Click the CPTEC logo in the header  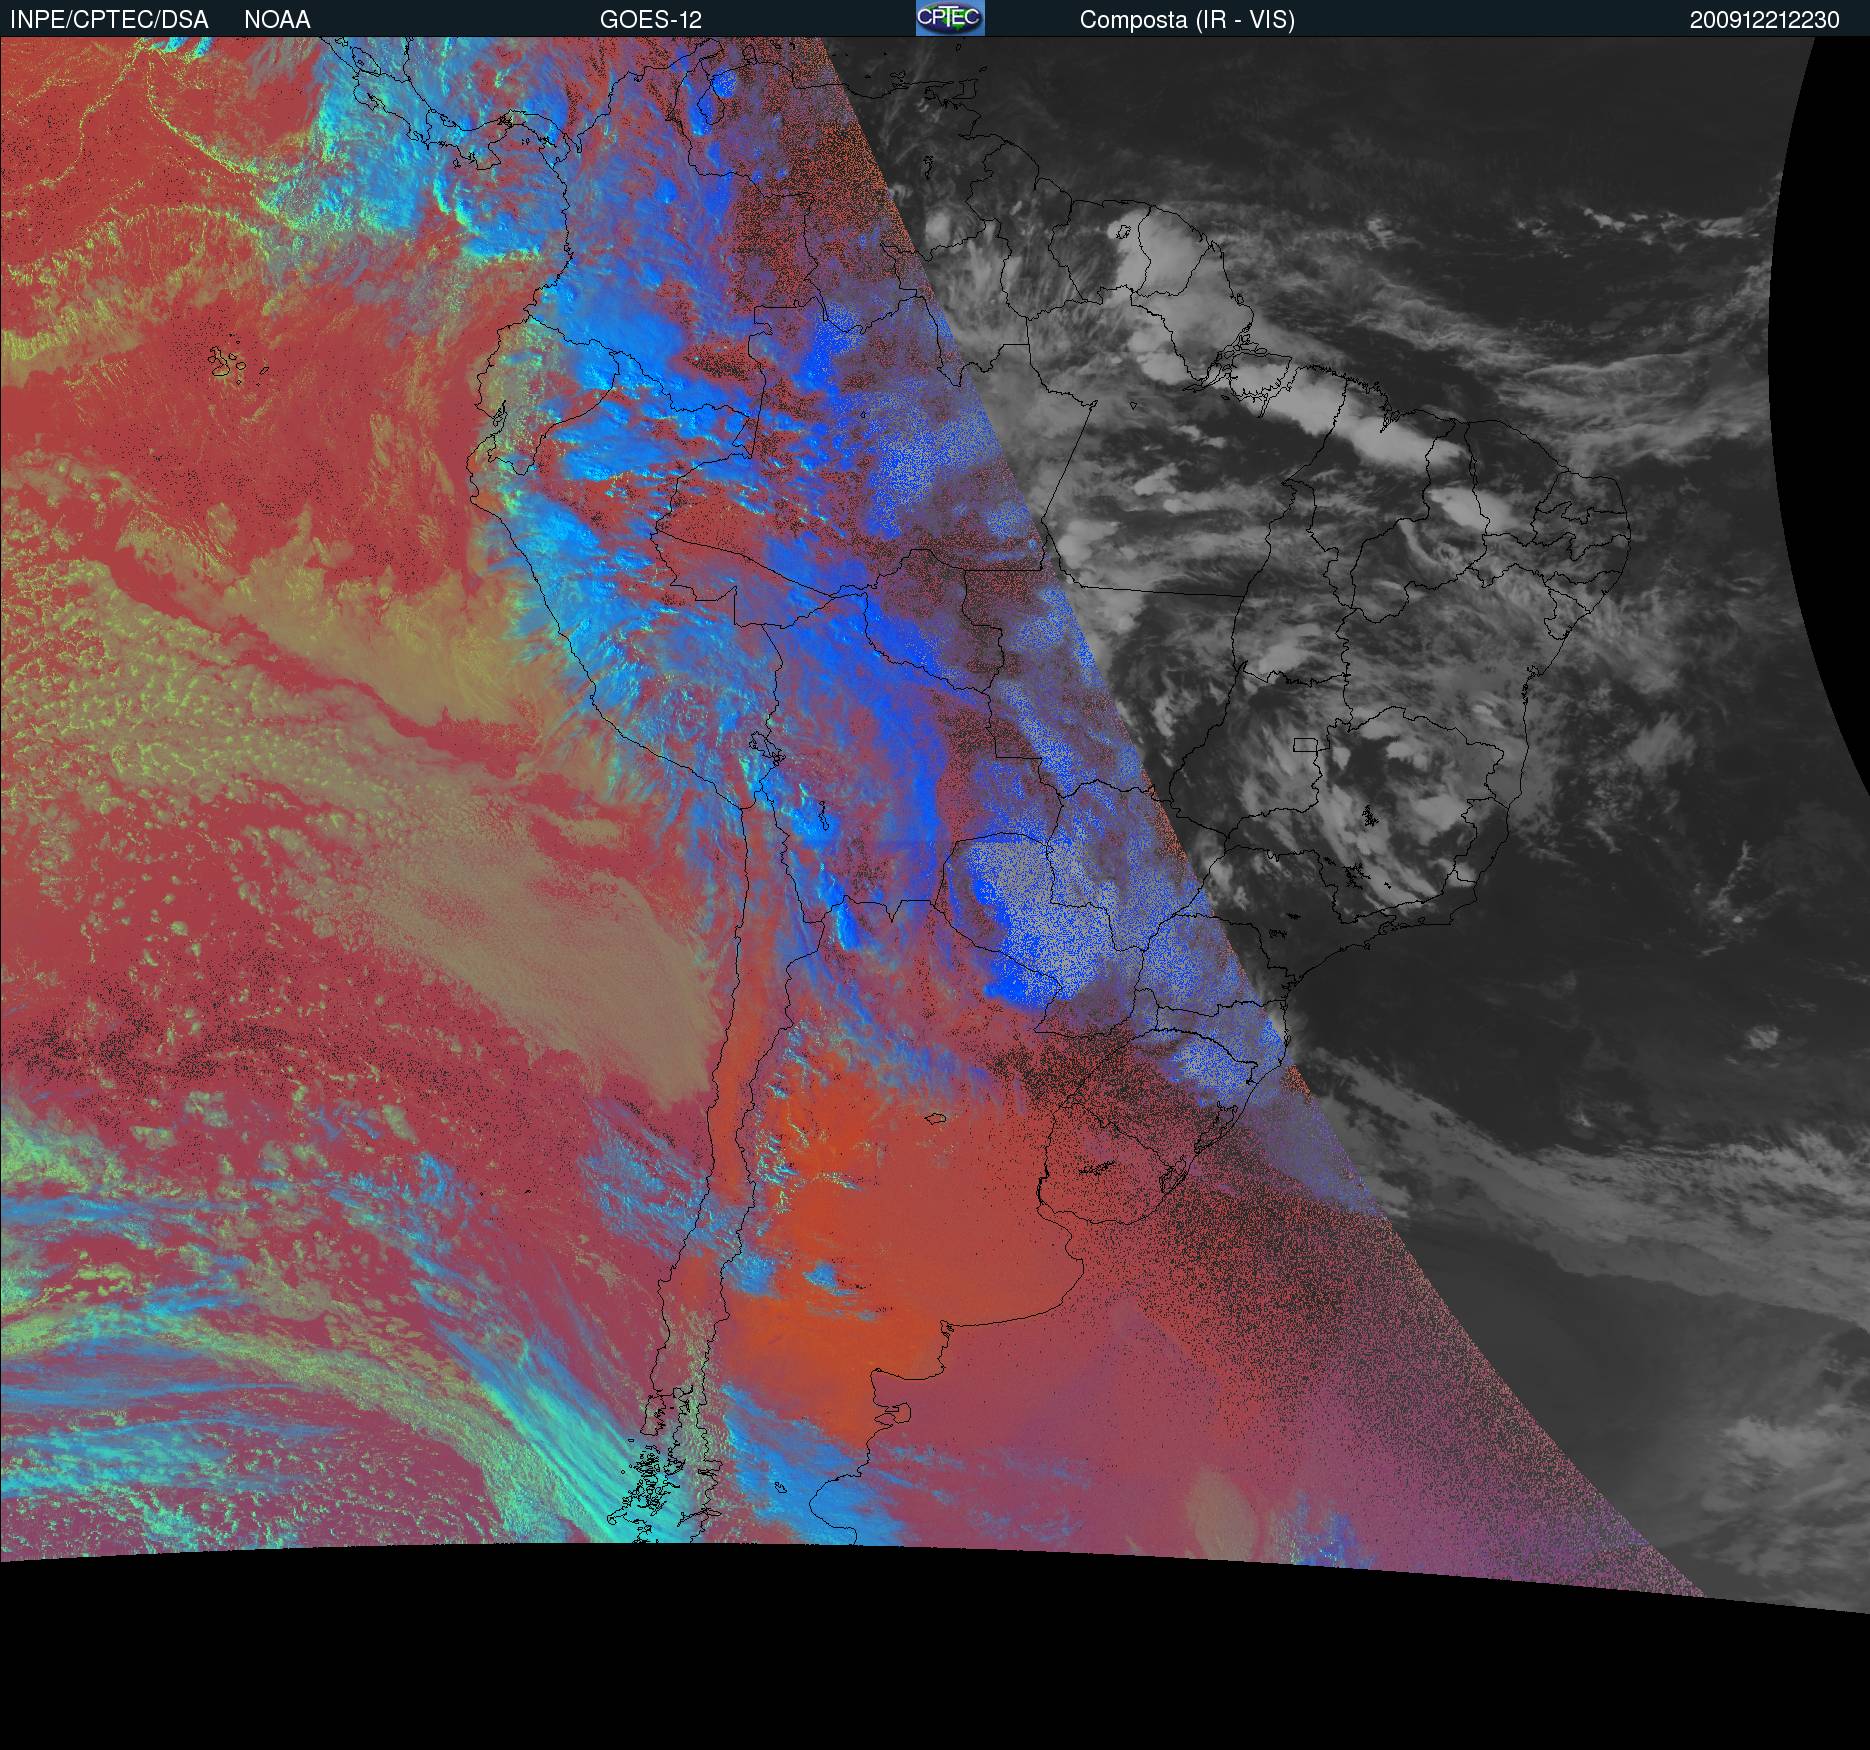pos(950,18)
